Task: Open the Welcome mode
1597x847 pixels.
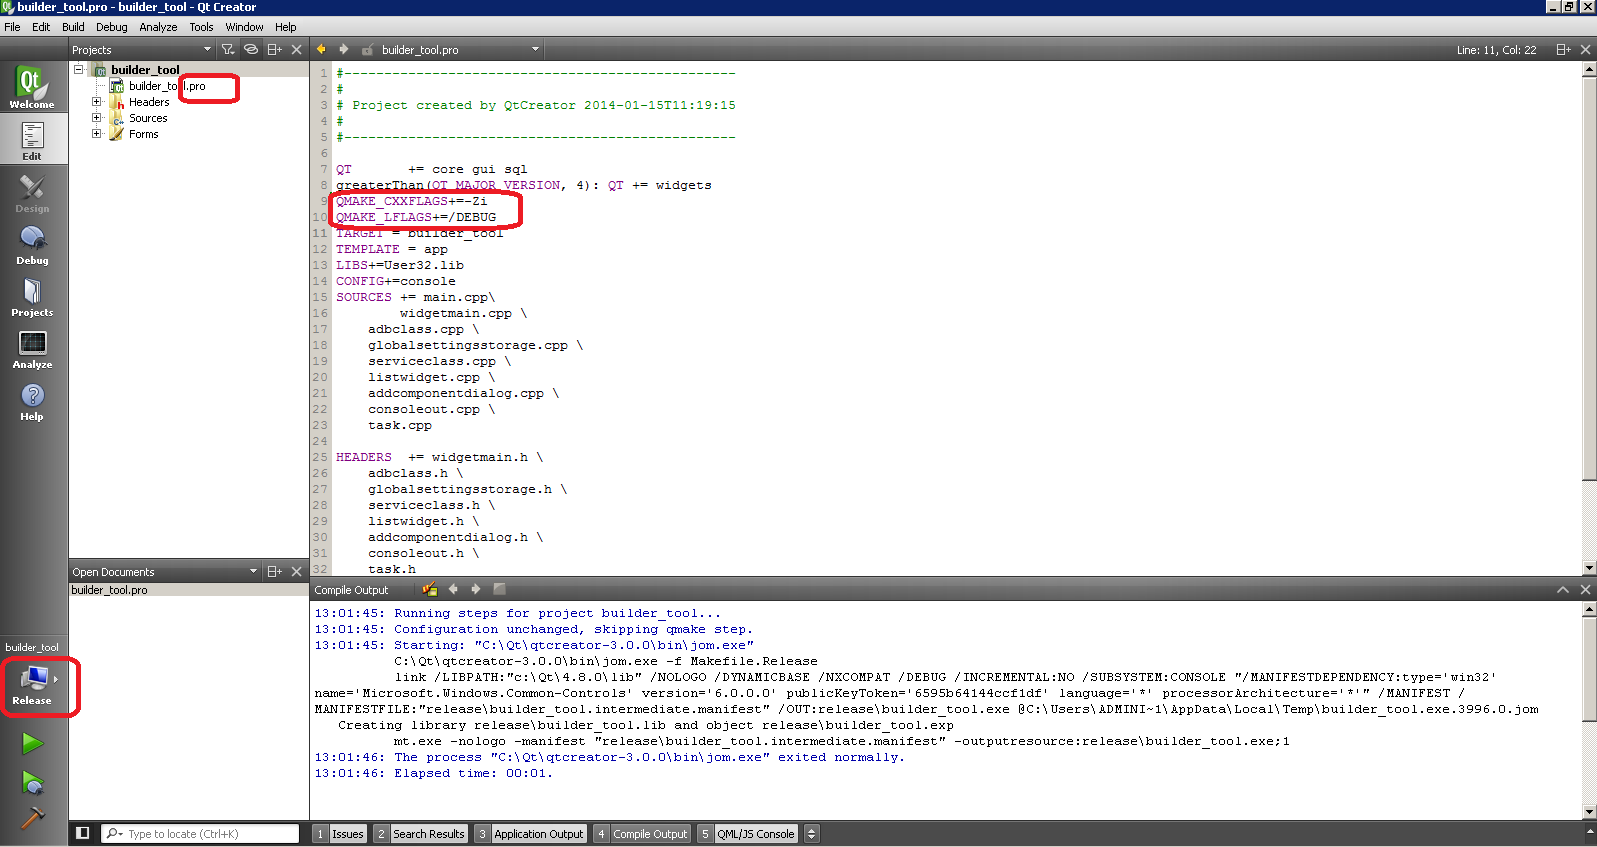Action: tap(33, 87)
